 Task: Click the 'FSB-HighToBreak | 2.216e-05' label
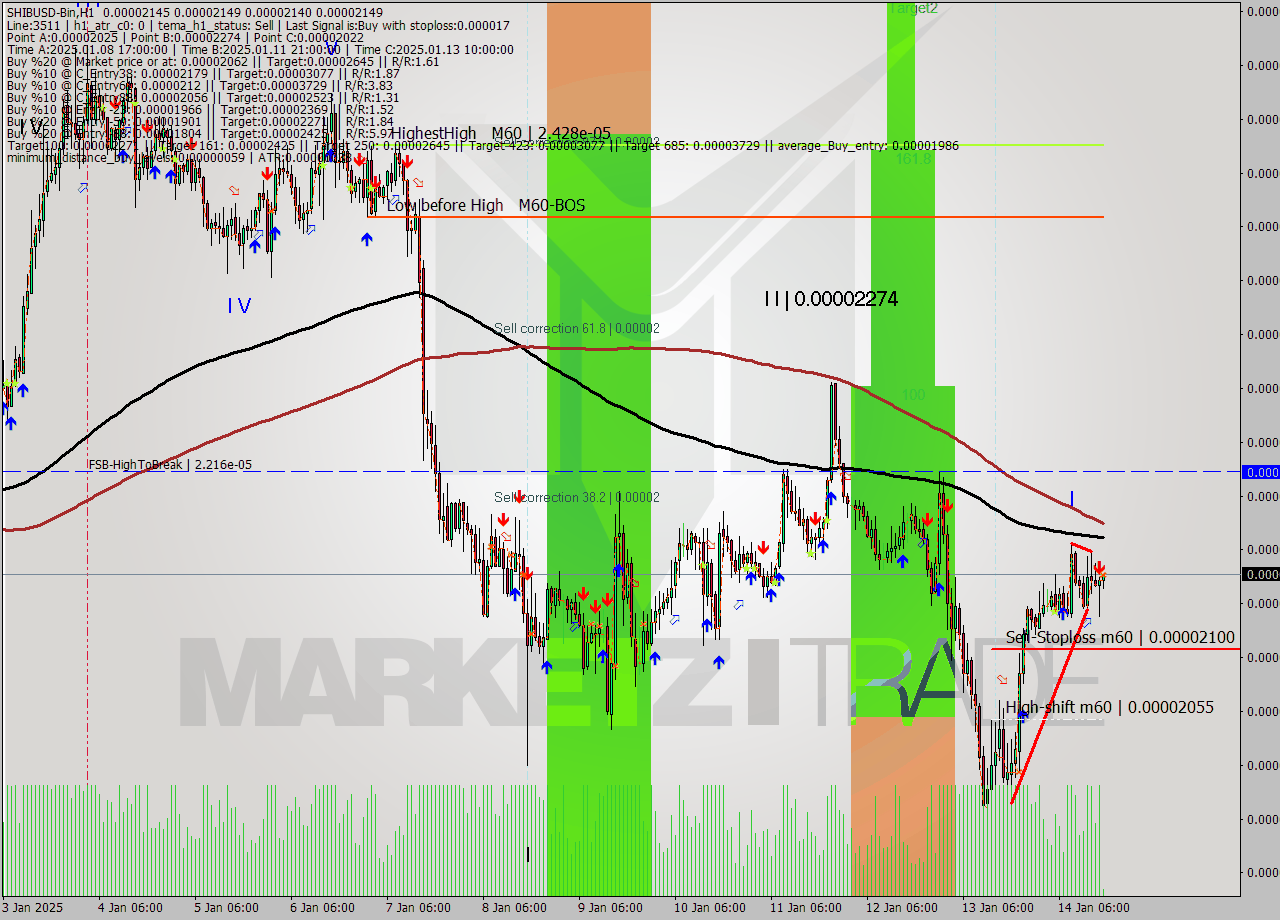170,464
